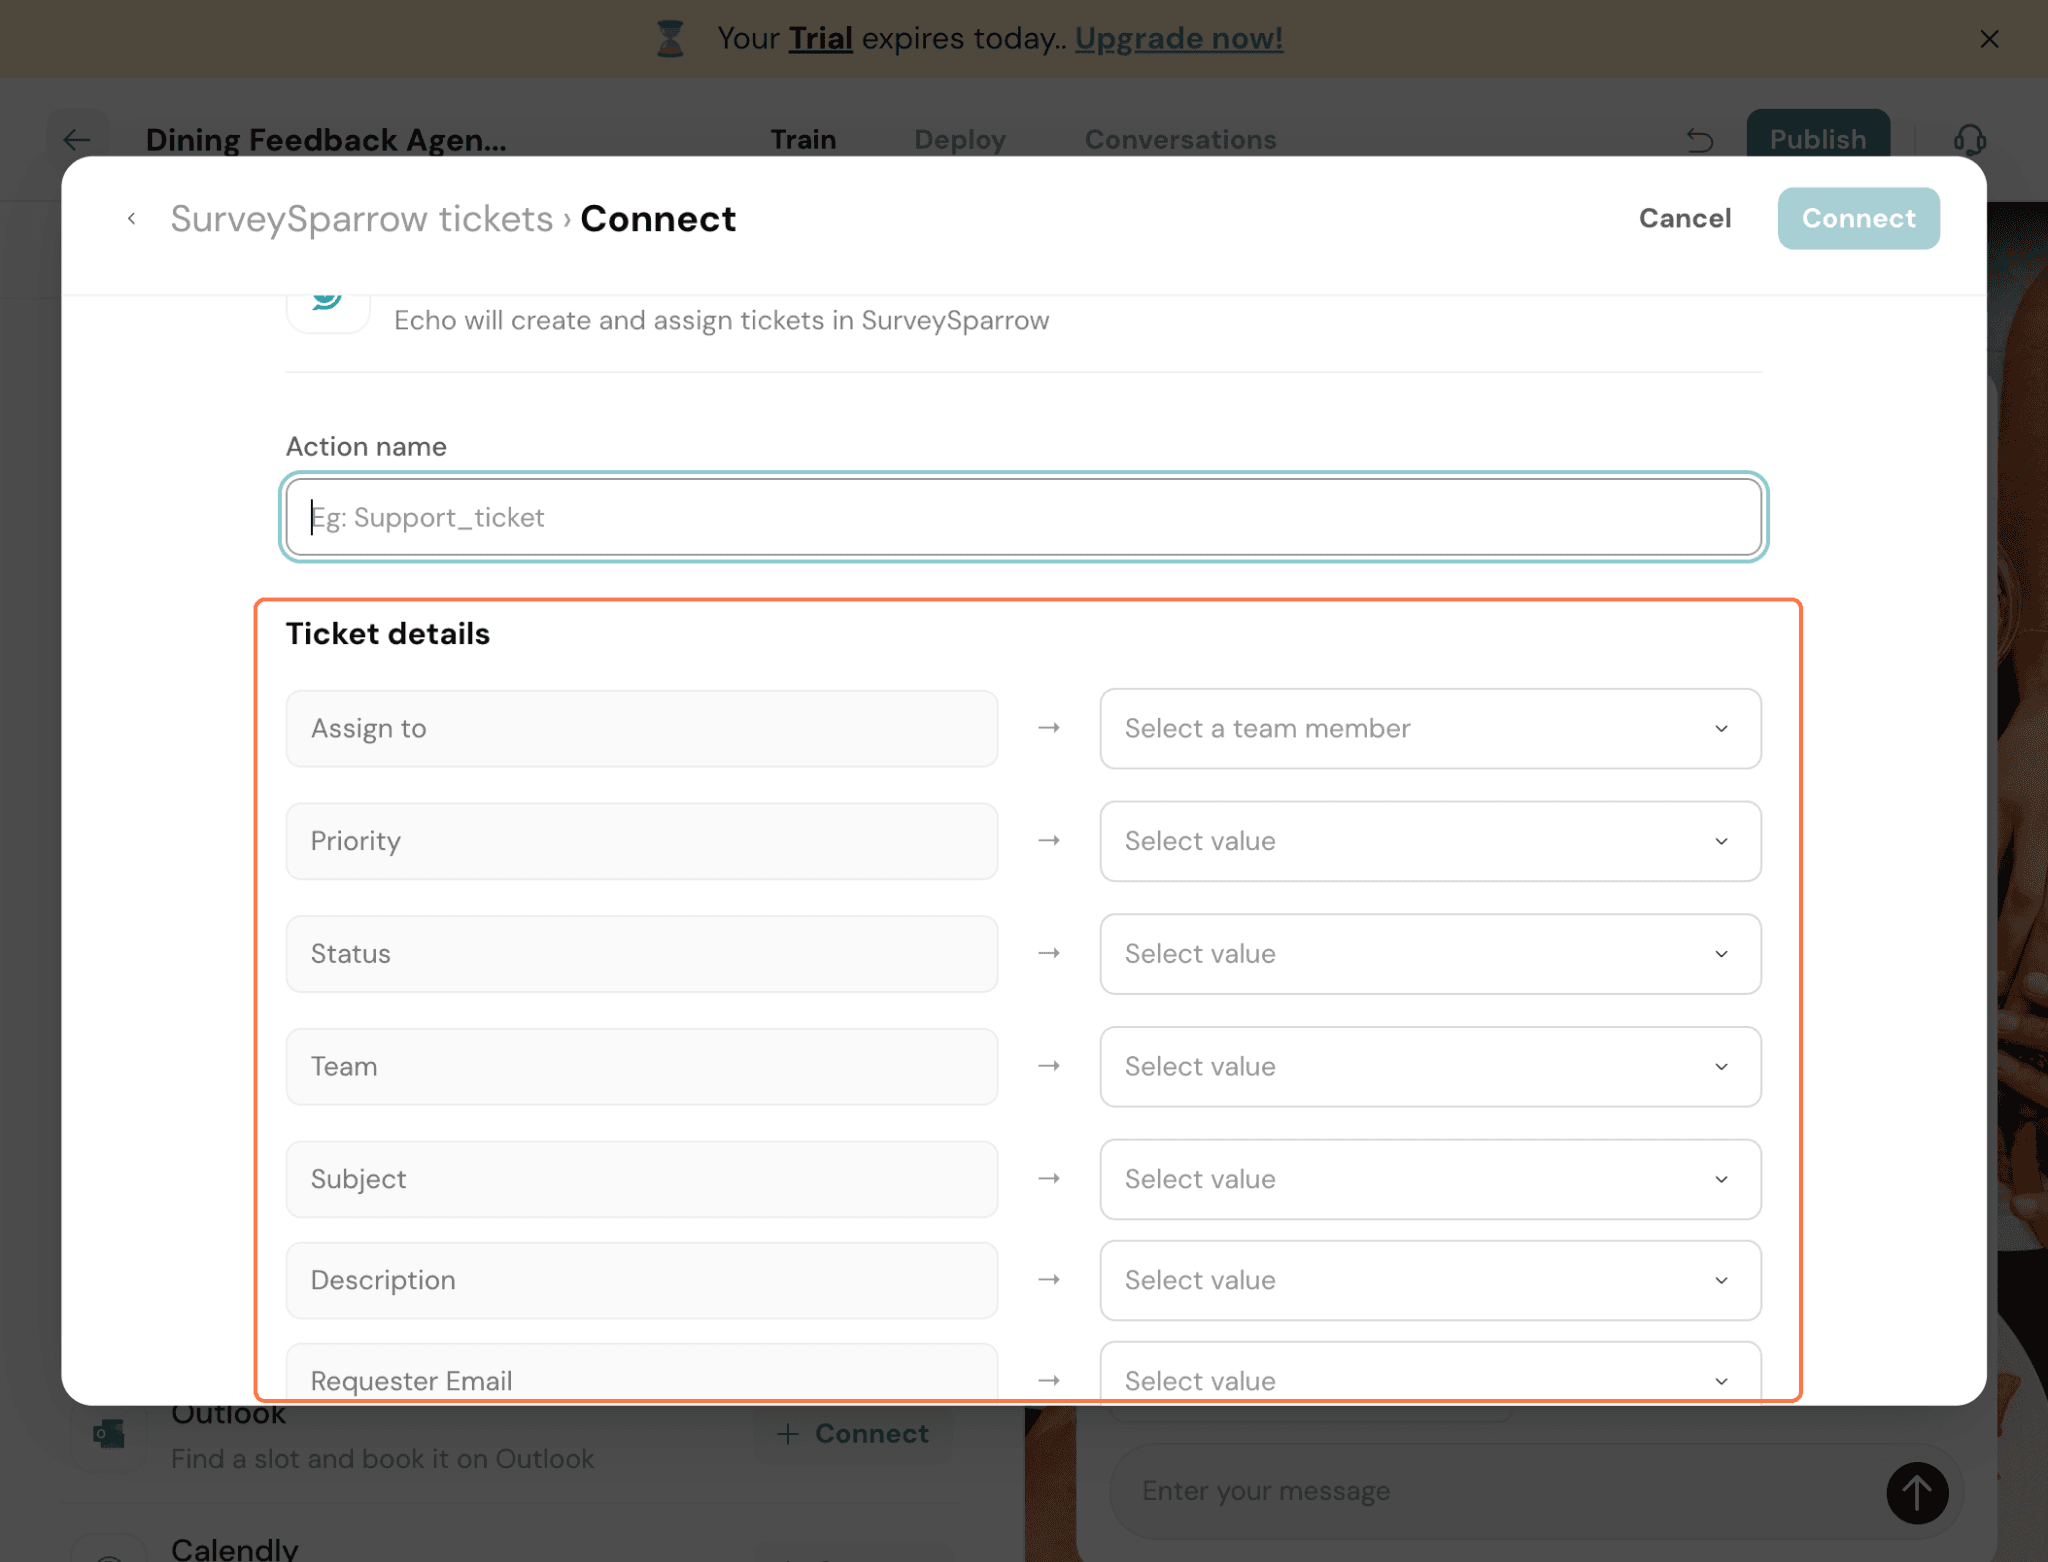This screenshot has height=1562, width=2048.
Task: Click the teal Connect button in modal header
Action: tap(1858, 218)
